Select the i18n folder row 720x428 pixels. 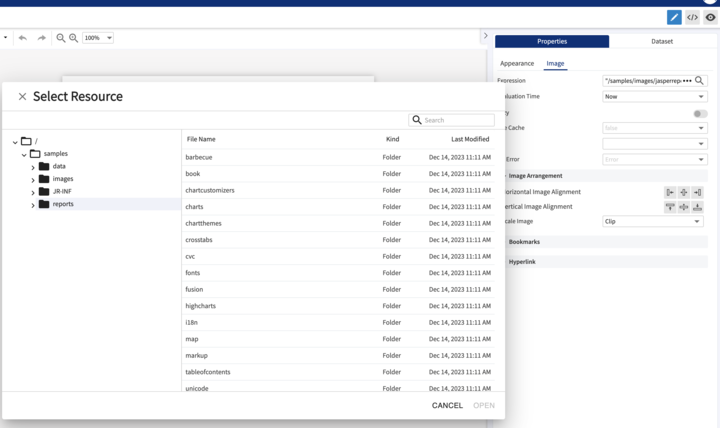tap(339, 322)
